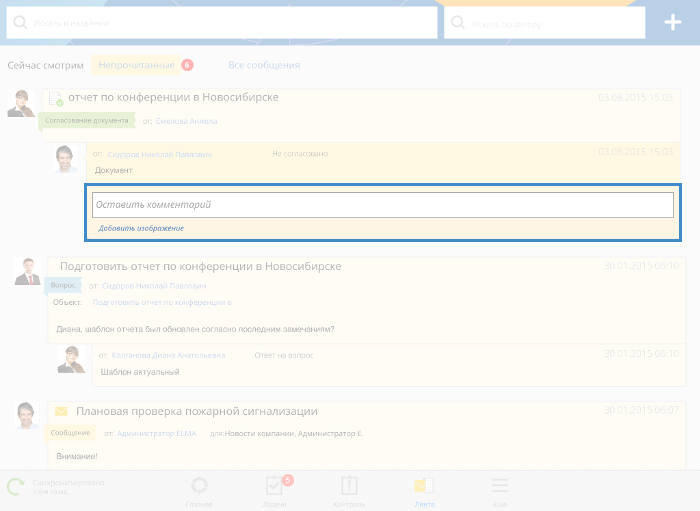Image resolution: width=700 pixels, height=511 pixels.
Task: Open Смелова Анжела author link
Action: click(186, 121)
